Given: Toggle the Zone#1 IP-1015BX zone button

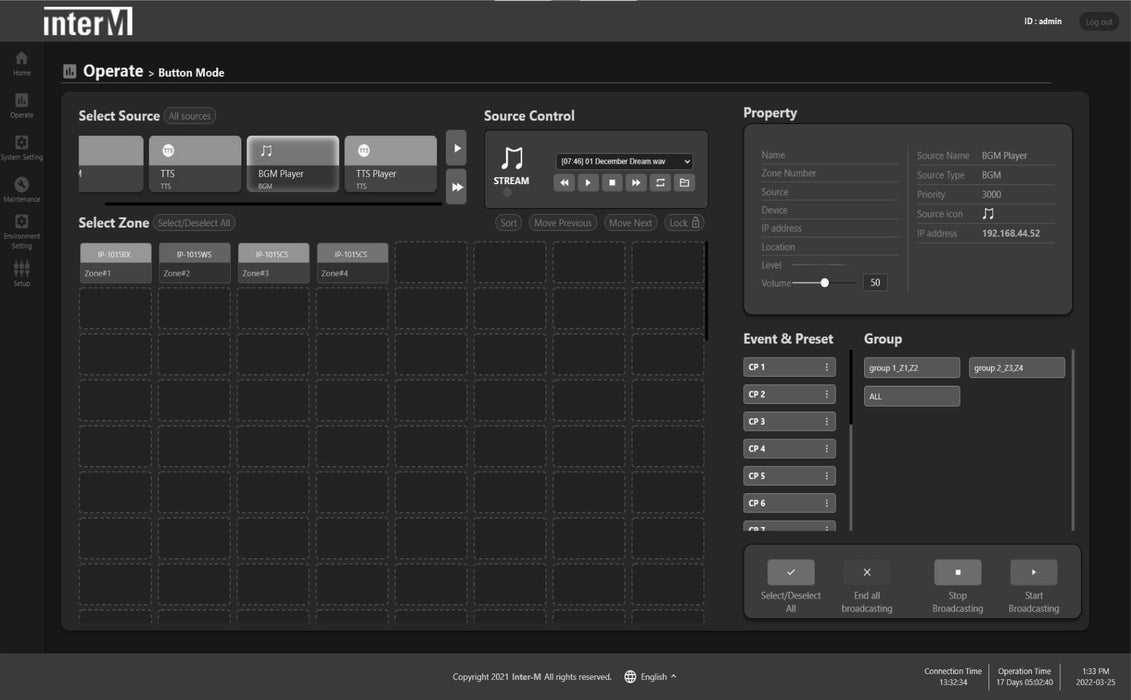Looking at the screenshot, I should (116, 264).
